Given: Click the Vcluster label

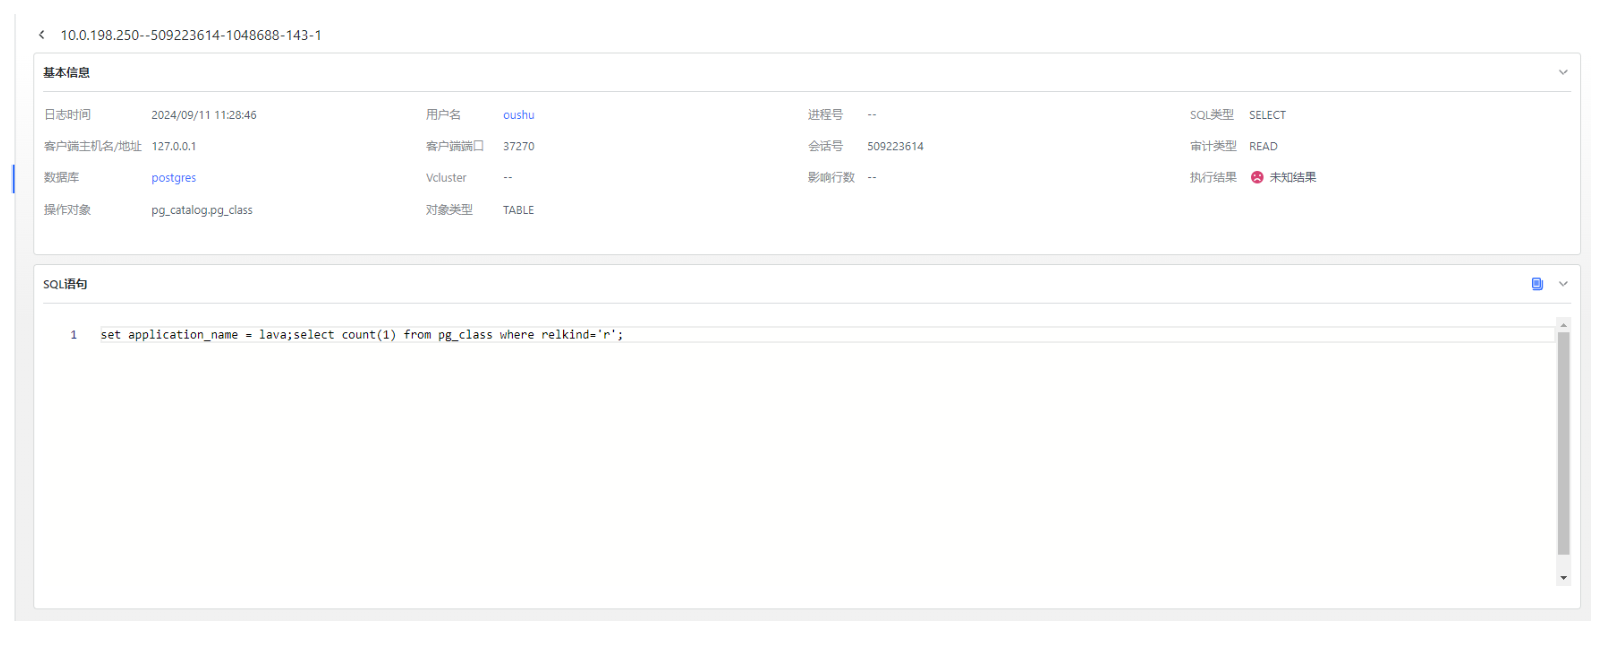Looking at the screenshot, I should 446,178.
